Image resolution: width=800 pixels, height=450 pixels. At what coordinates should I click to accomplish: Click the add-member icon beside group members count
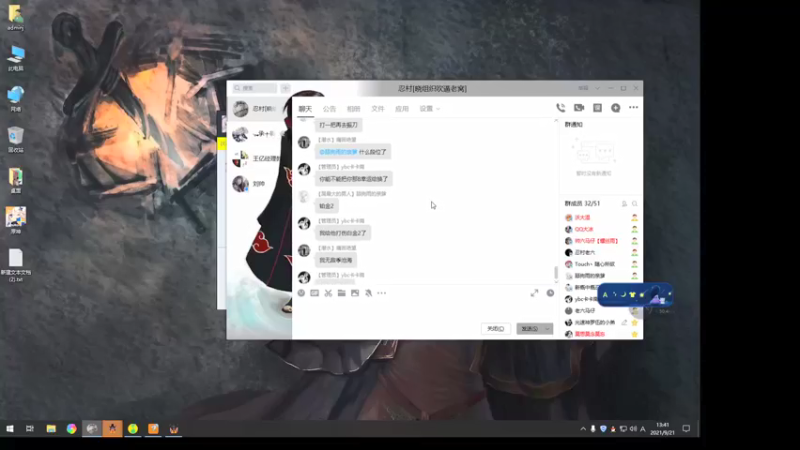[x=624, y=204]
